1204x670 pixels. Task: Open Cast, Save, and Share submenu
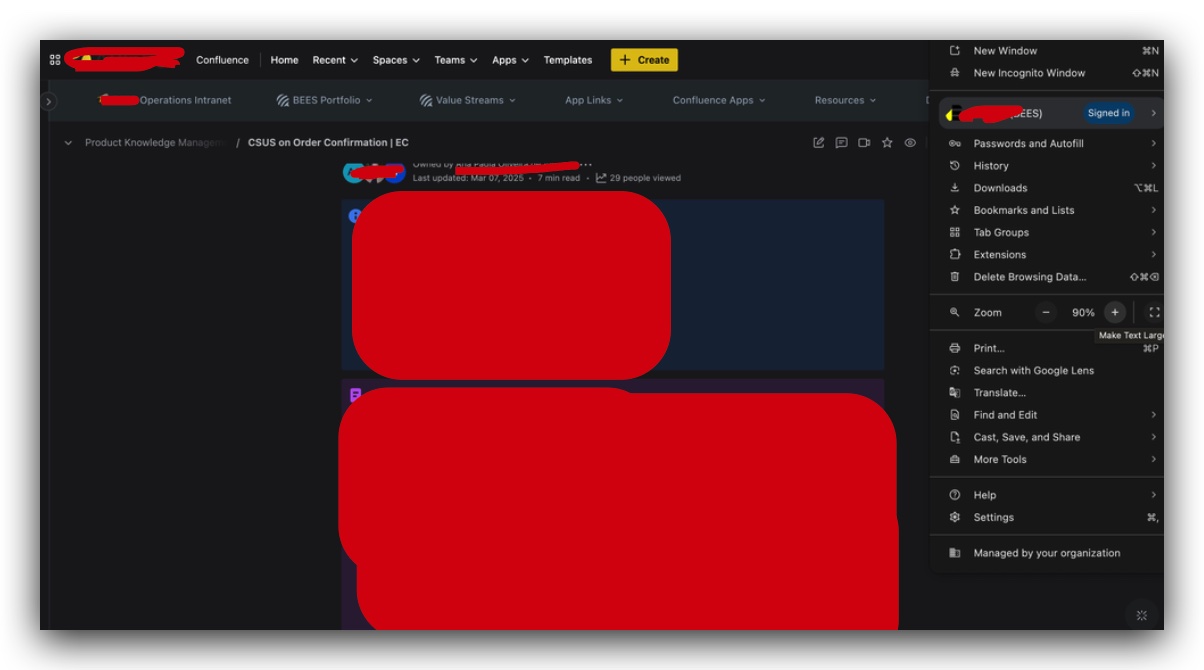1046,437
